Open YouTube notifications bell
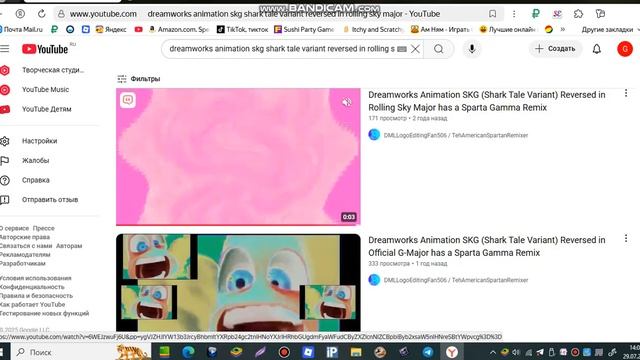This screenshot has height=360, width=640. [x=596, y=49]
